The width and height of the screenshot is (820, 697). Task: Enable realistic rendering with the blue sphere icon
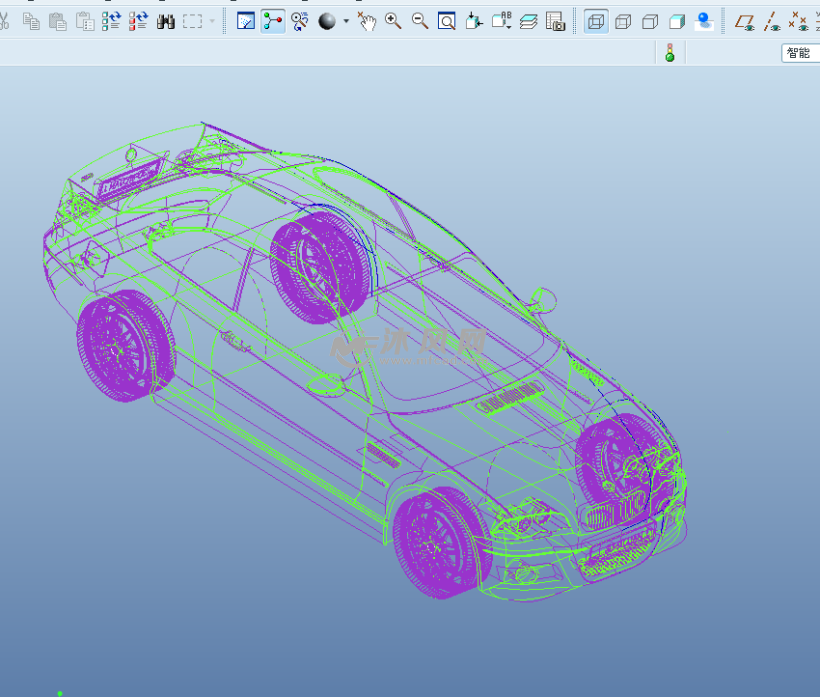[703, 20]
